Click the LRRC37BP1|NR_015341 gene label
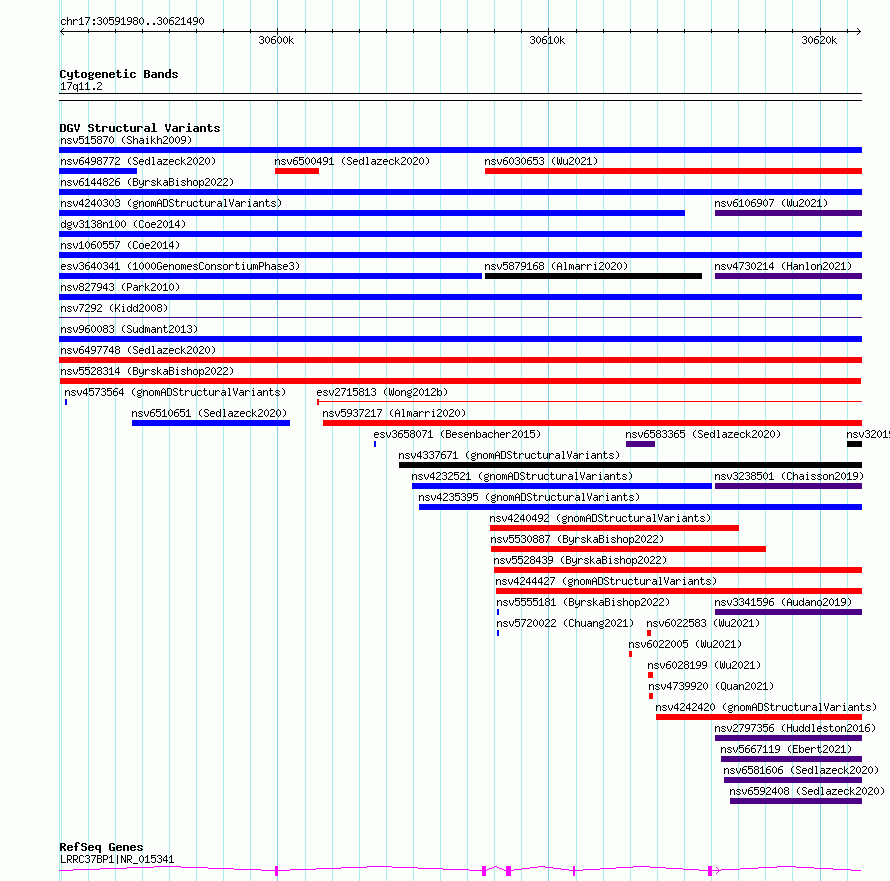890x881 pixels. [x=117, y=859]
